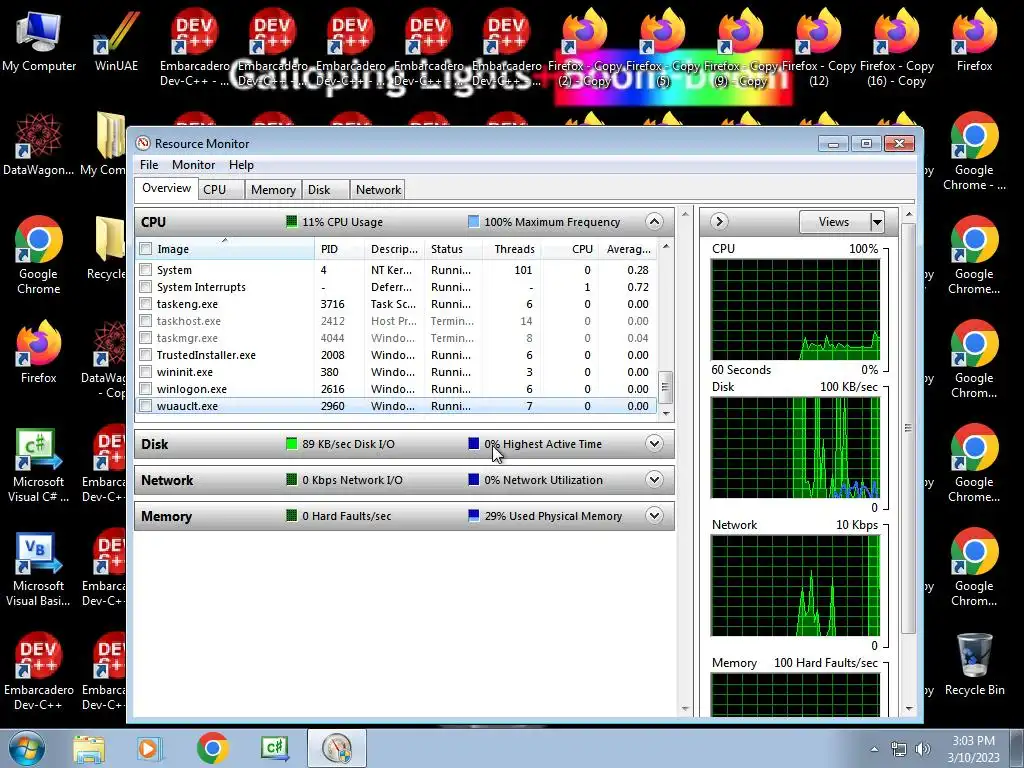
Task: Open the Firefox shortcut on the left desktop column
Action: coord(39,352)
